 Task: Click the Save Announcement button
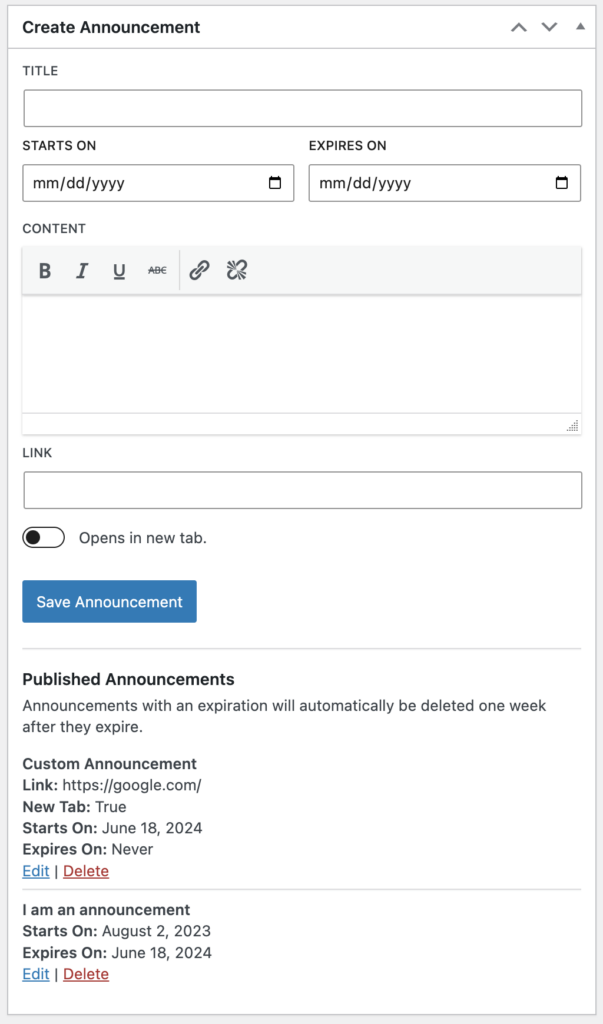click(109, 602)
